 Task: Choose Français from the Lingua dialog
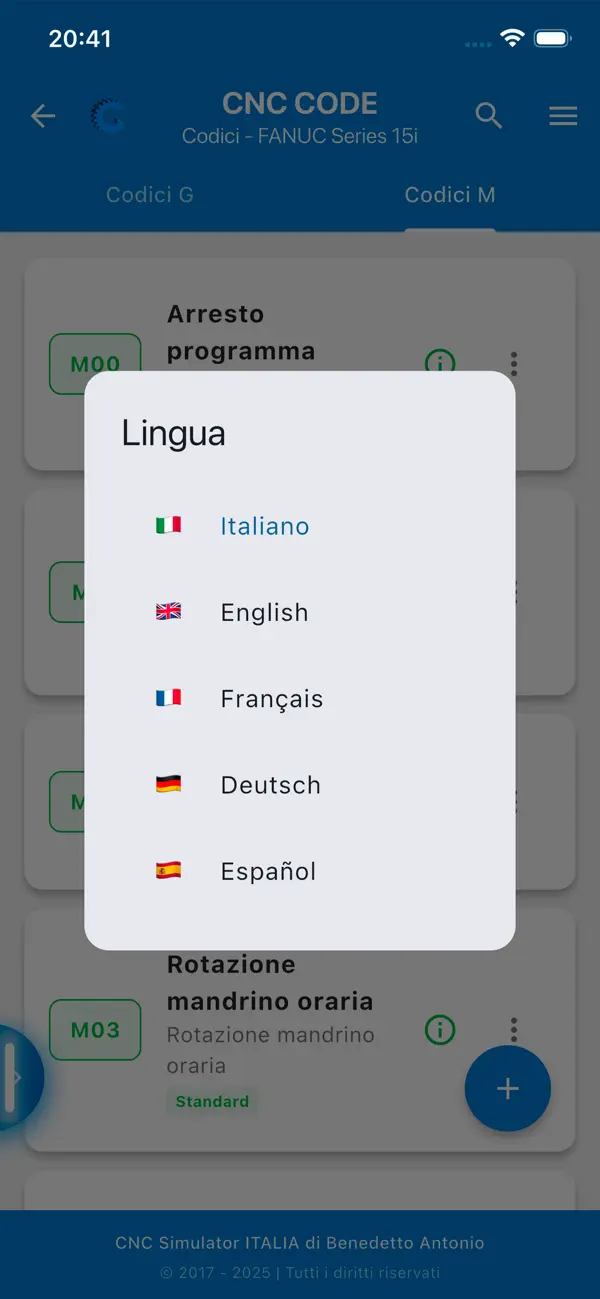pos(270,698)
